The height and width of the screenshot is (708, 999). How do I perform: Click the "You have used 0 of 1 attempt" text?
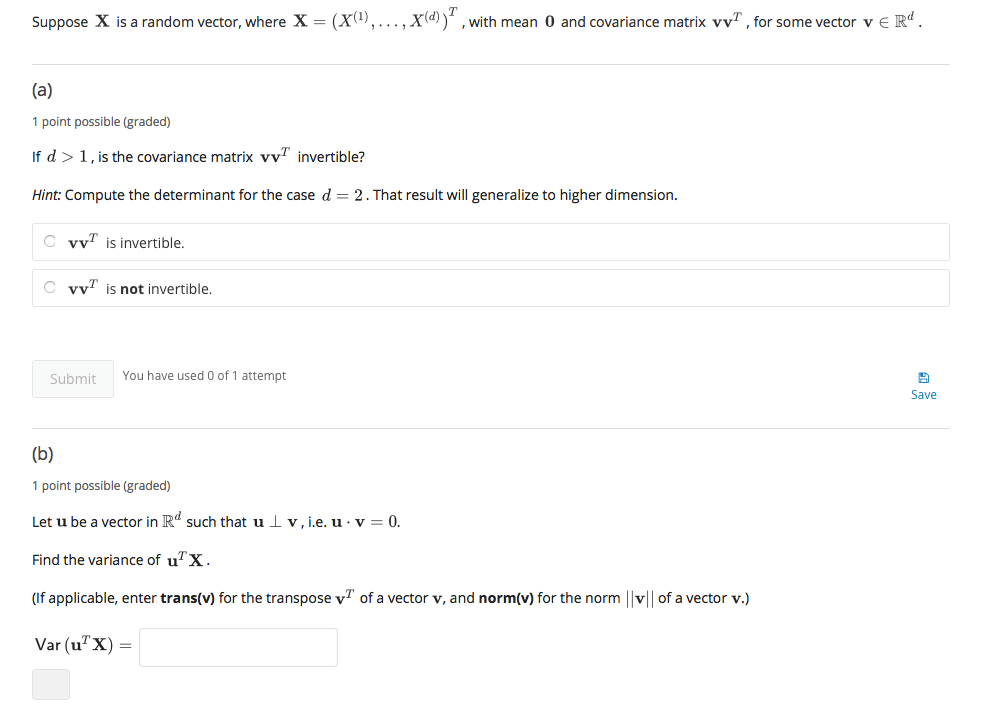(203, 375)
